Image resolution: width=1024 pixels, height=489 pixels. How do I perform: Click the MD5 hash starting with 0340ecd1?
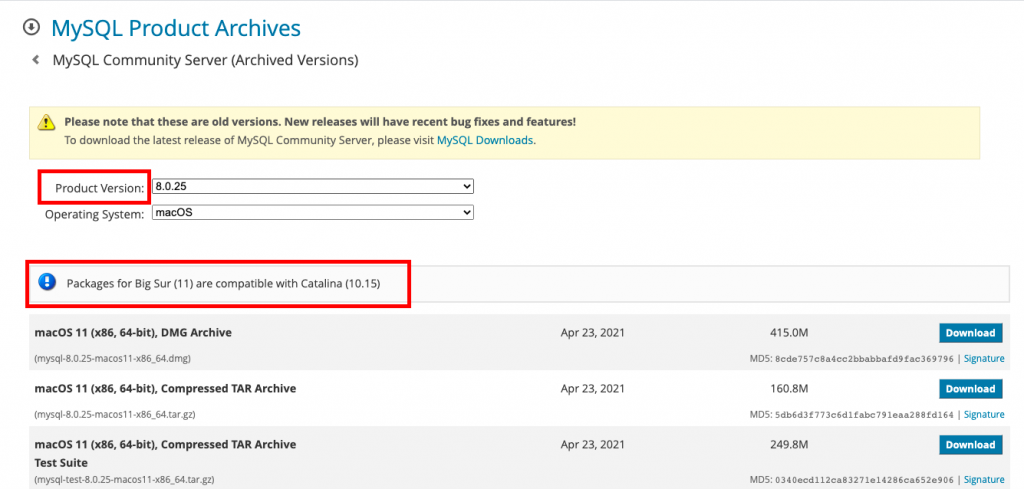coord(865,480)
